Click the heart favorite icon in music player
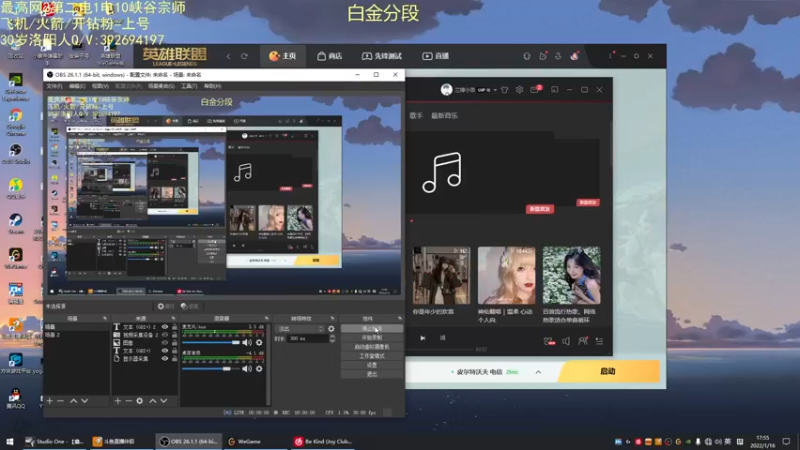 coord(548,341)
